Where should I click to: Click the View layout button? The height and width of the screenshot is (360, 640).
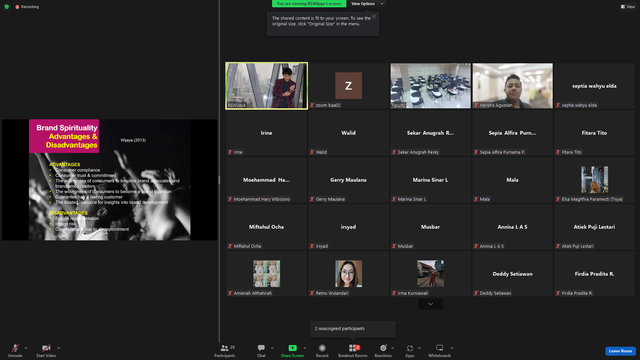pyautogui.click(x=628, y=7)
